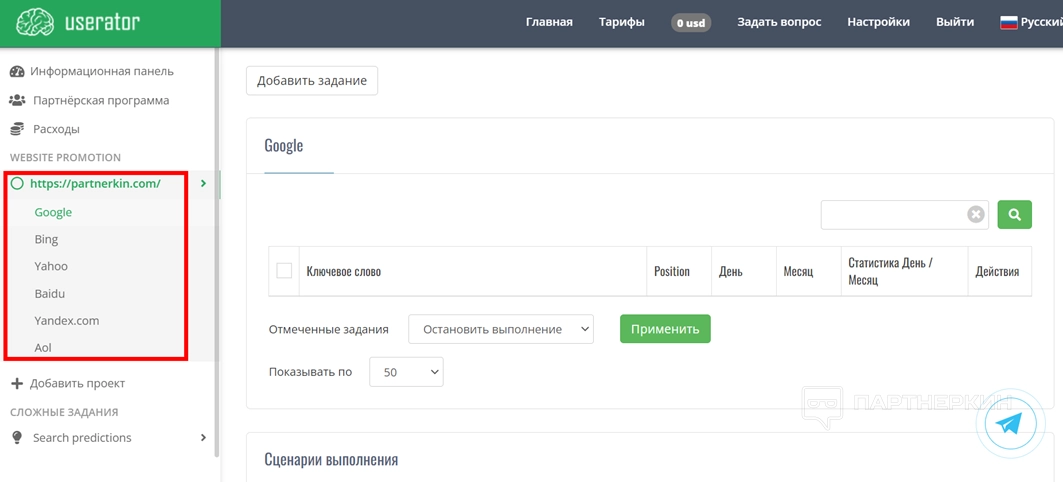Select Baidu in the sidebar

pos(49,294)
